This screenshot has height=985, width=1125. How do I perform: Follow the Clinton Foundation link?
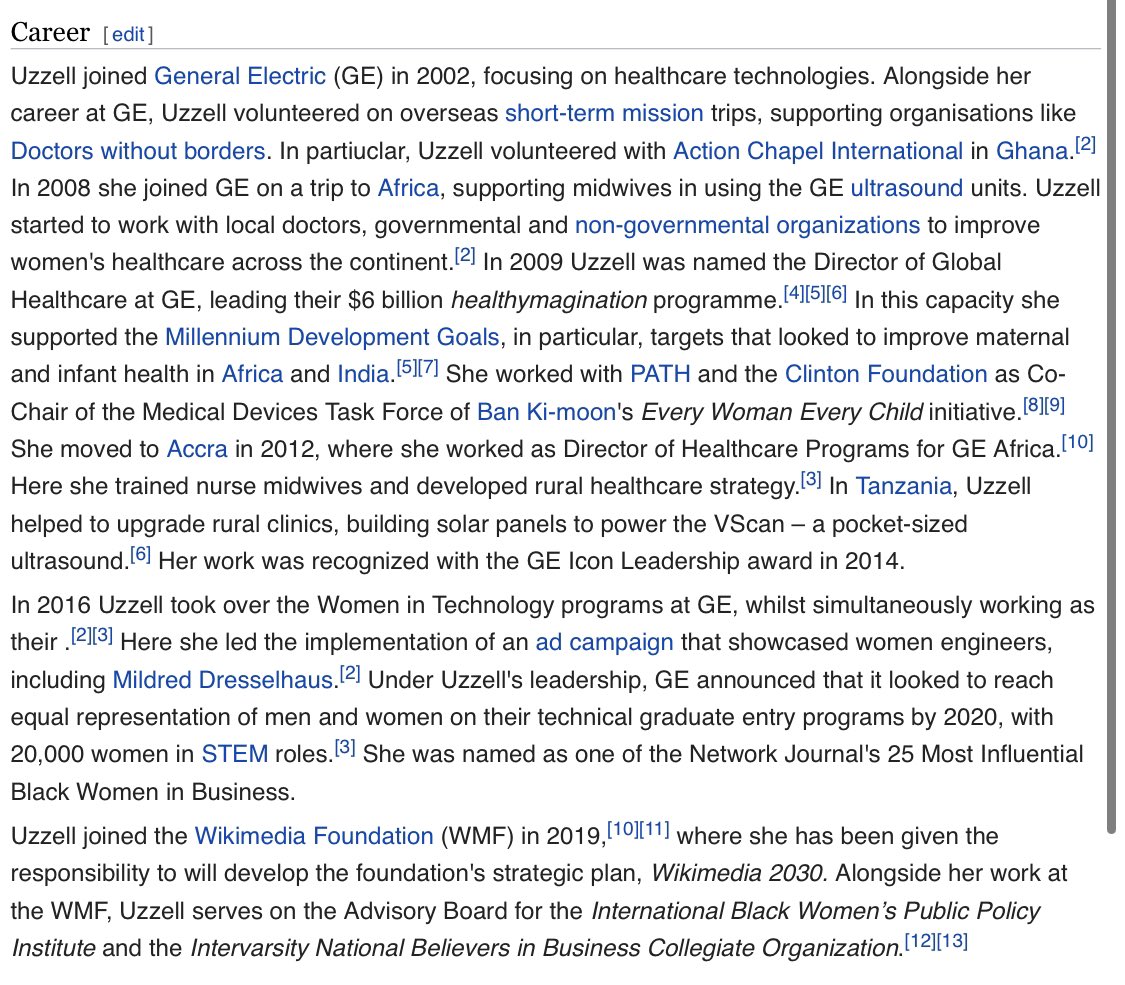point(886,374)
